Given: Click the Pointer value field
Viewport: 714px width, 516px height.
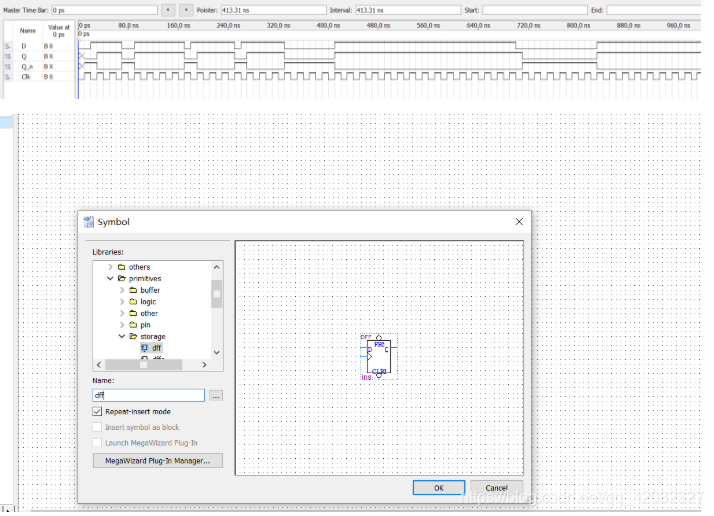Looking at the screenshot, I should pos(274,10).
